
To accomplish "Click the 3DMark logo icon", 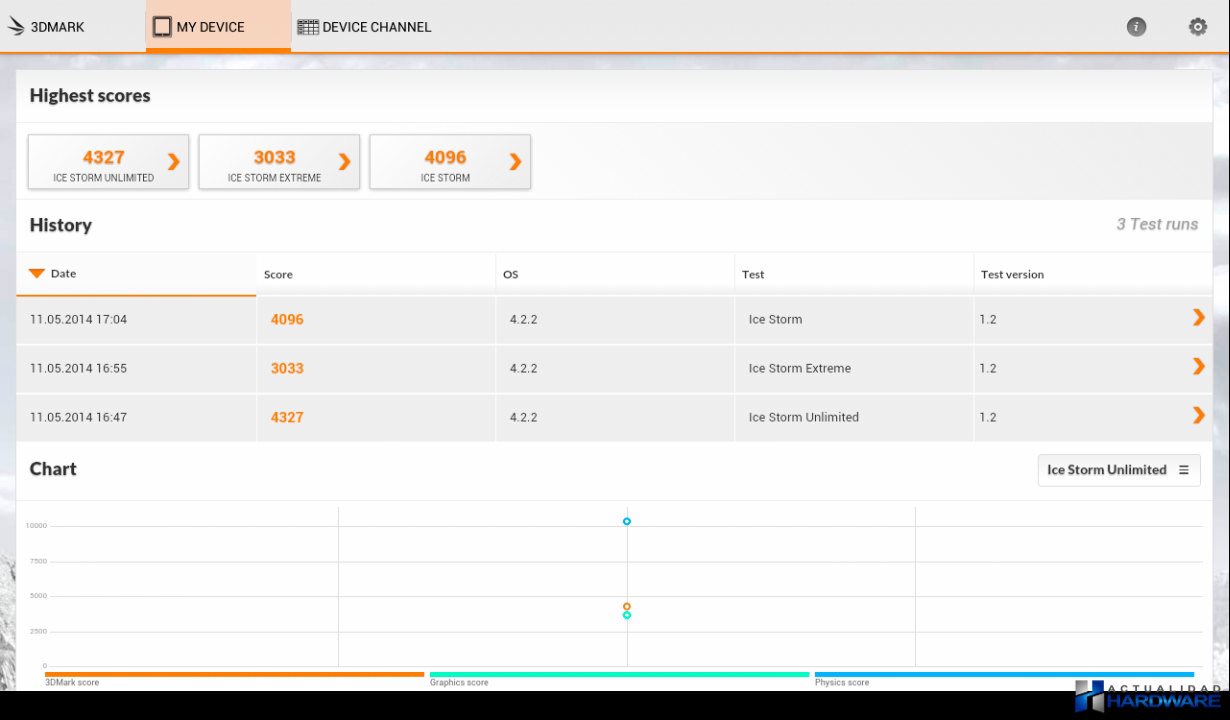I will point(16,27).
